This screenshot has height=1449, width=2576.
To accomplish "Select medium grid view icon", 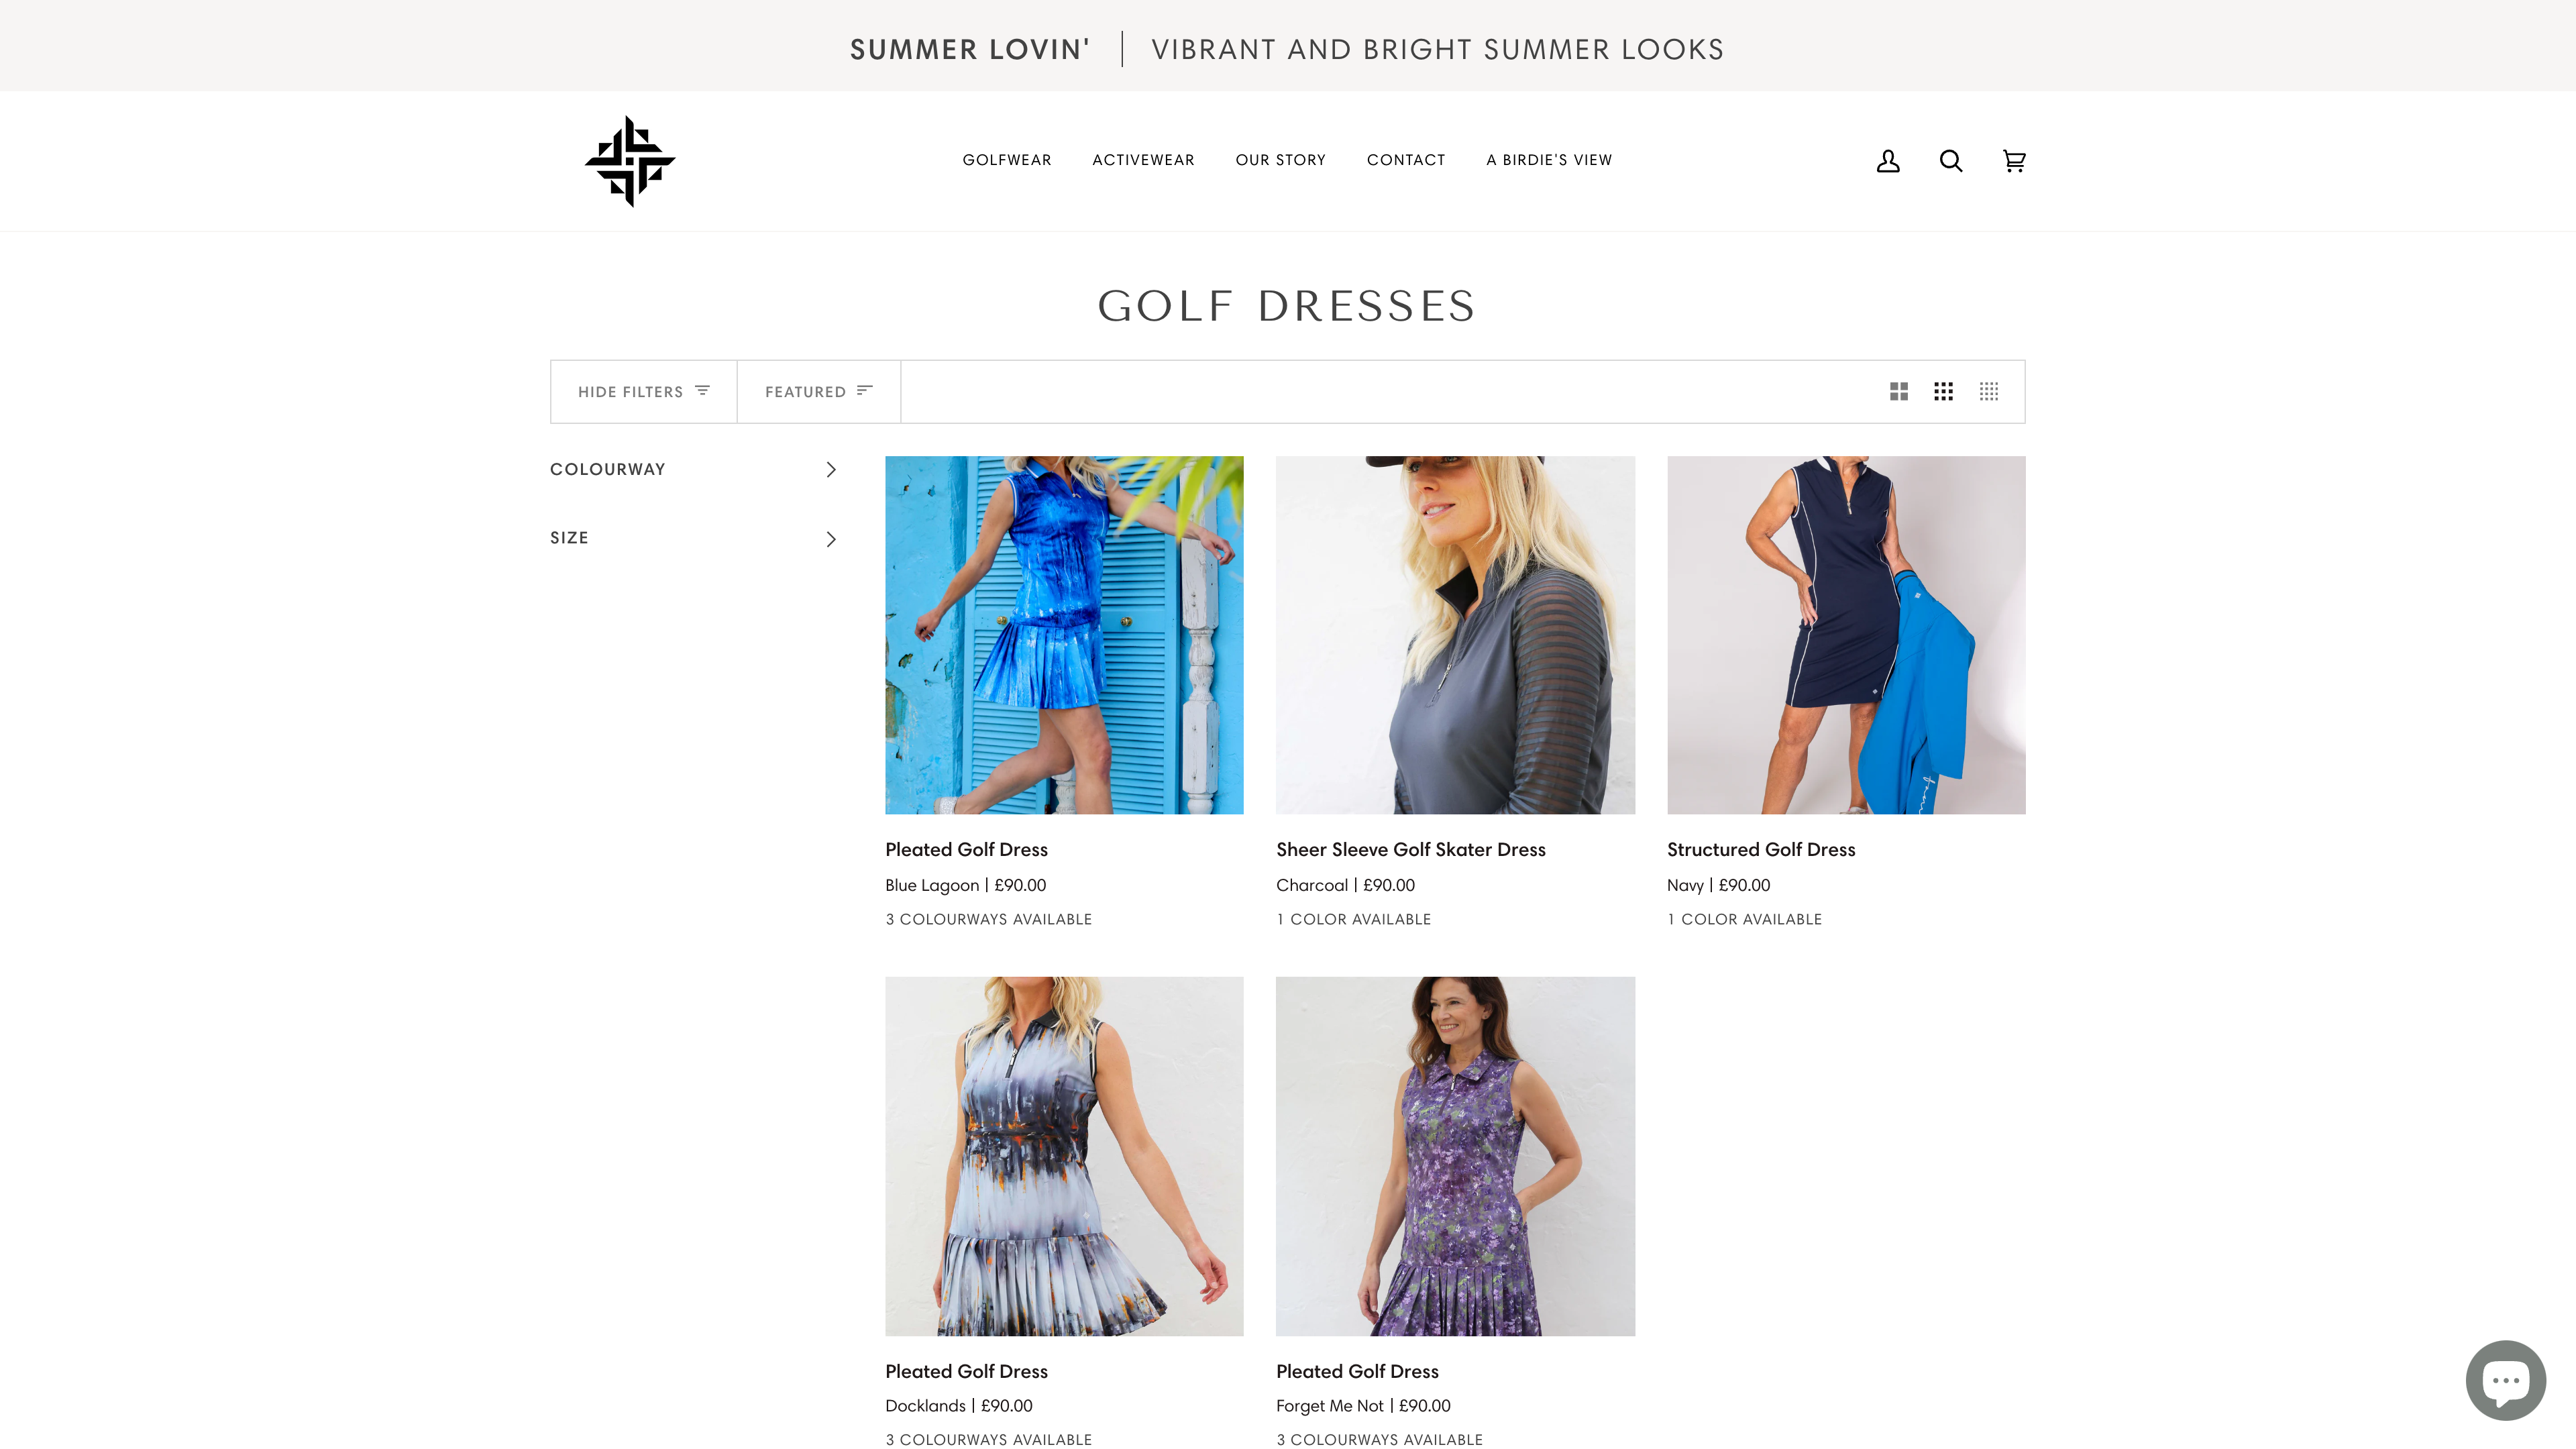I will pos(1943,391).
